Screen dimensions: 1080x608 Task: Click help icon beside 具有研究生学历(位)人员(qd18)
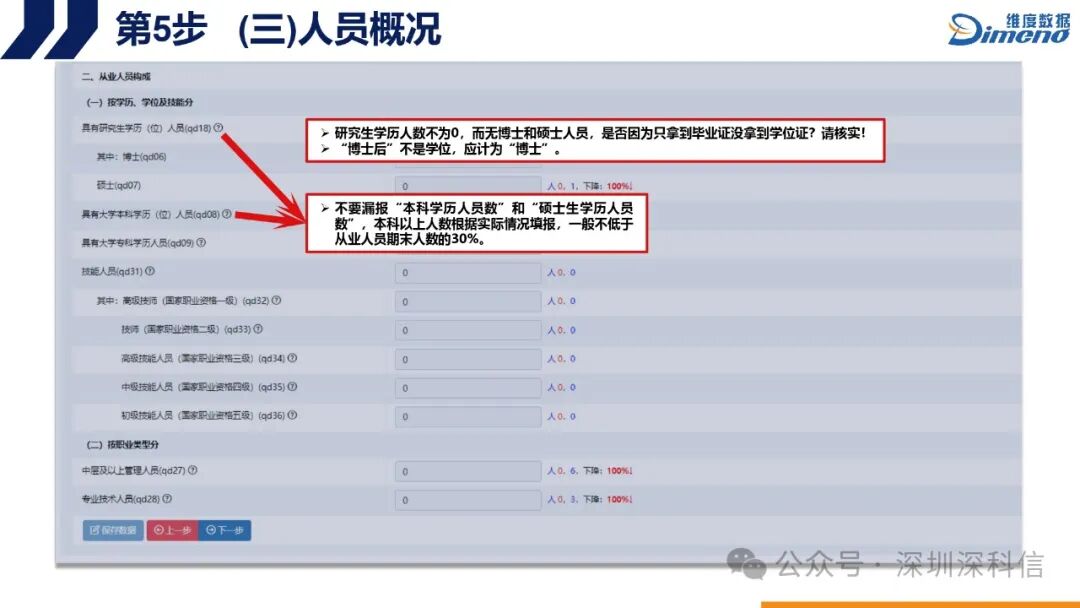(218, 127)
